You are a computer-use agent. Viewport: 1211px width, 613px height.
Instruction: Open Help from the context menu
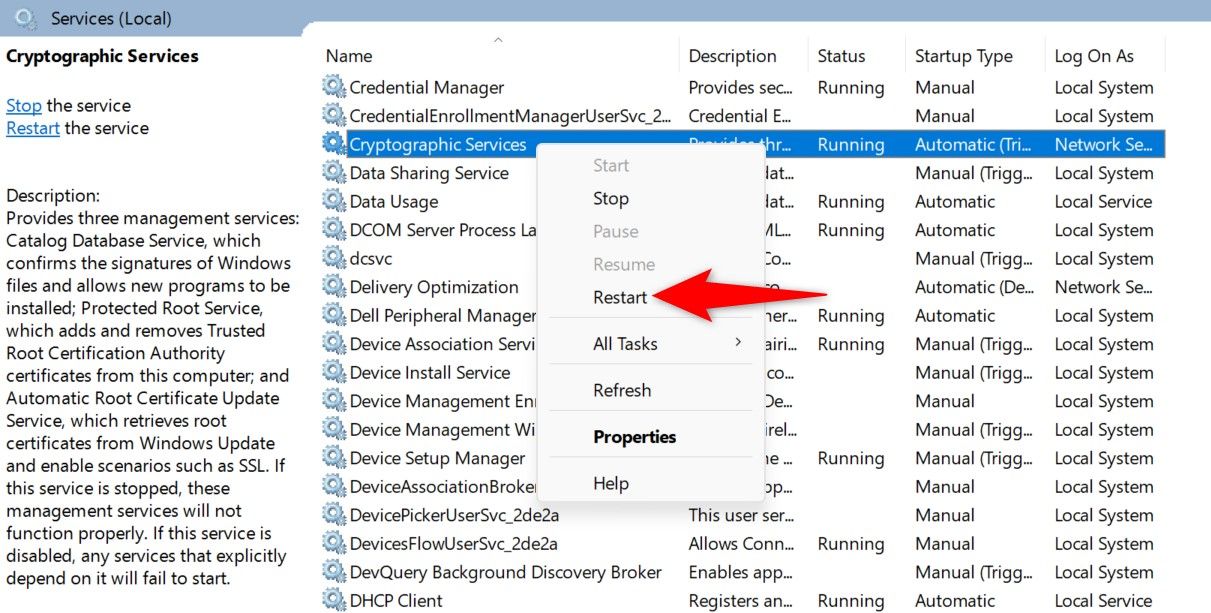[x=611, y=483]
